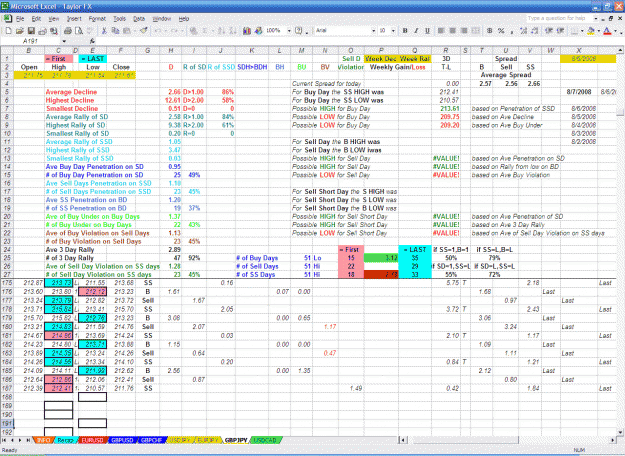Image resolution: width=625 pixels, height=456 pixels.
Task: Click the Sort Ascending icon
Action: click(221, 31)
